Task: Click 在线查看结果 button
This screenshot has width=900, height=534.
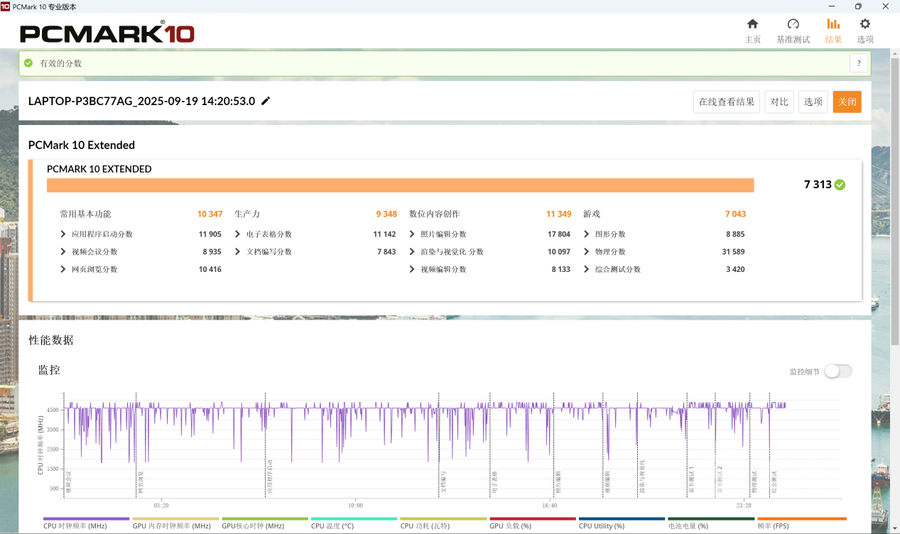Action: coord(726,102)
